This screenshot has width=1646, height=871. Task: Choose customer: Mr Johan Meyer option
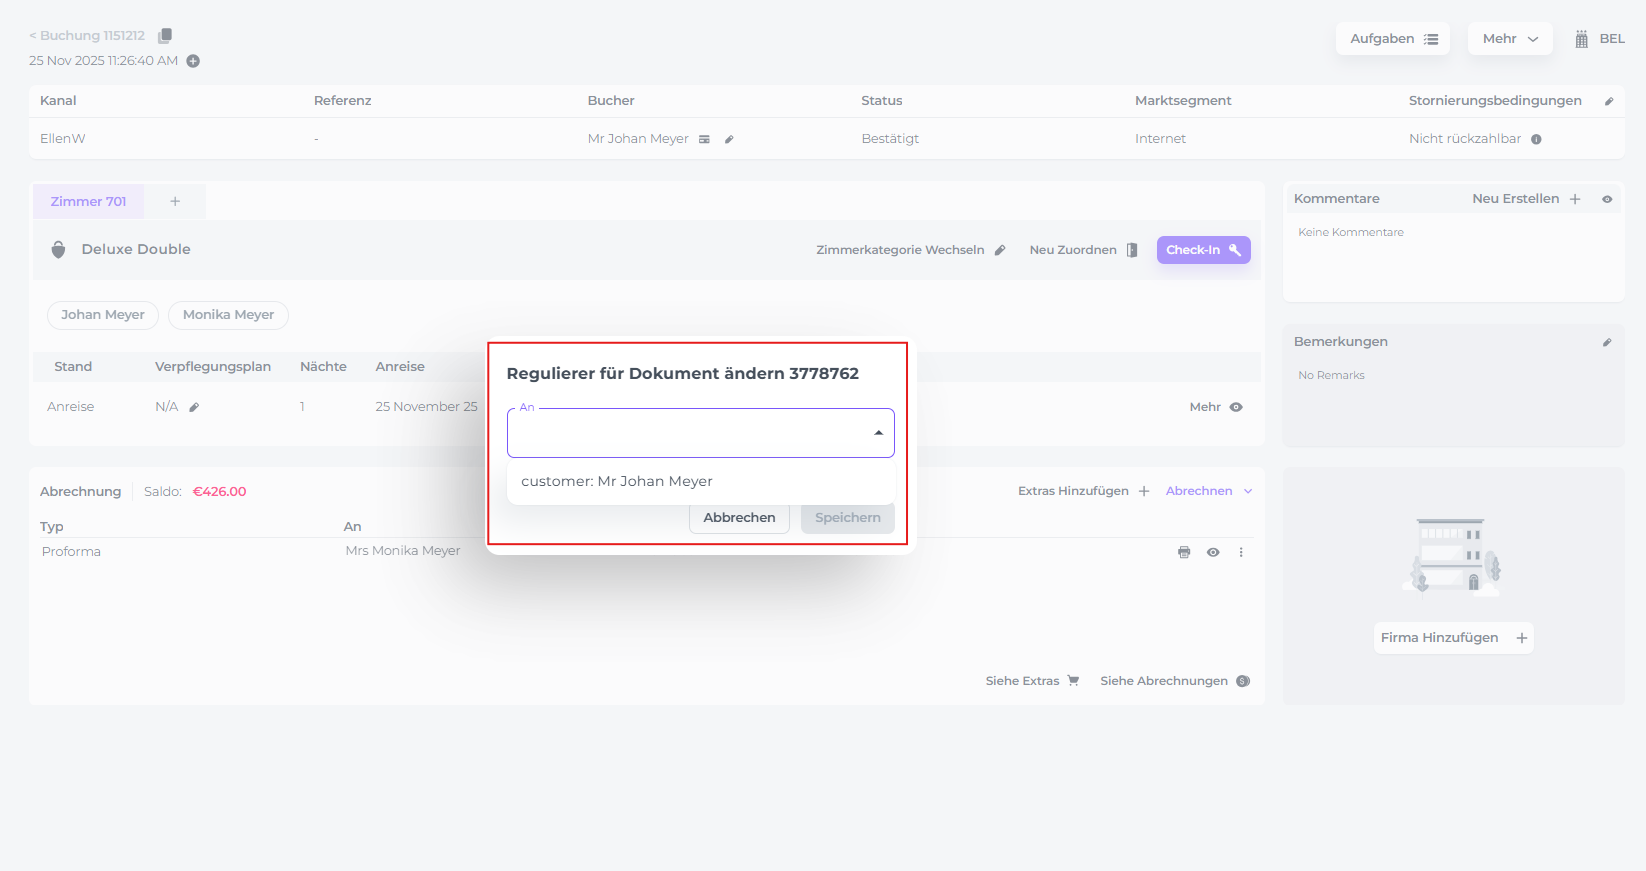(x=617, y=481)
